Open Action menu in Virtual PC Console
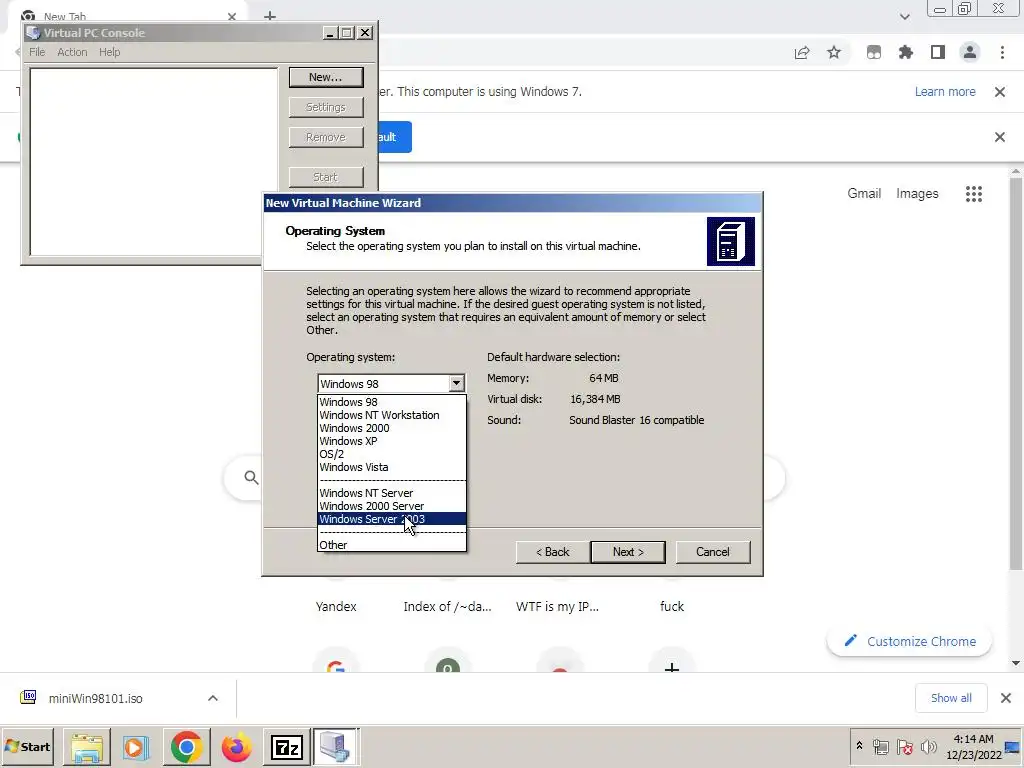The height and width of the screenshot is (768, 1024). coord(72,52)
